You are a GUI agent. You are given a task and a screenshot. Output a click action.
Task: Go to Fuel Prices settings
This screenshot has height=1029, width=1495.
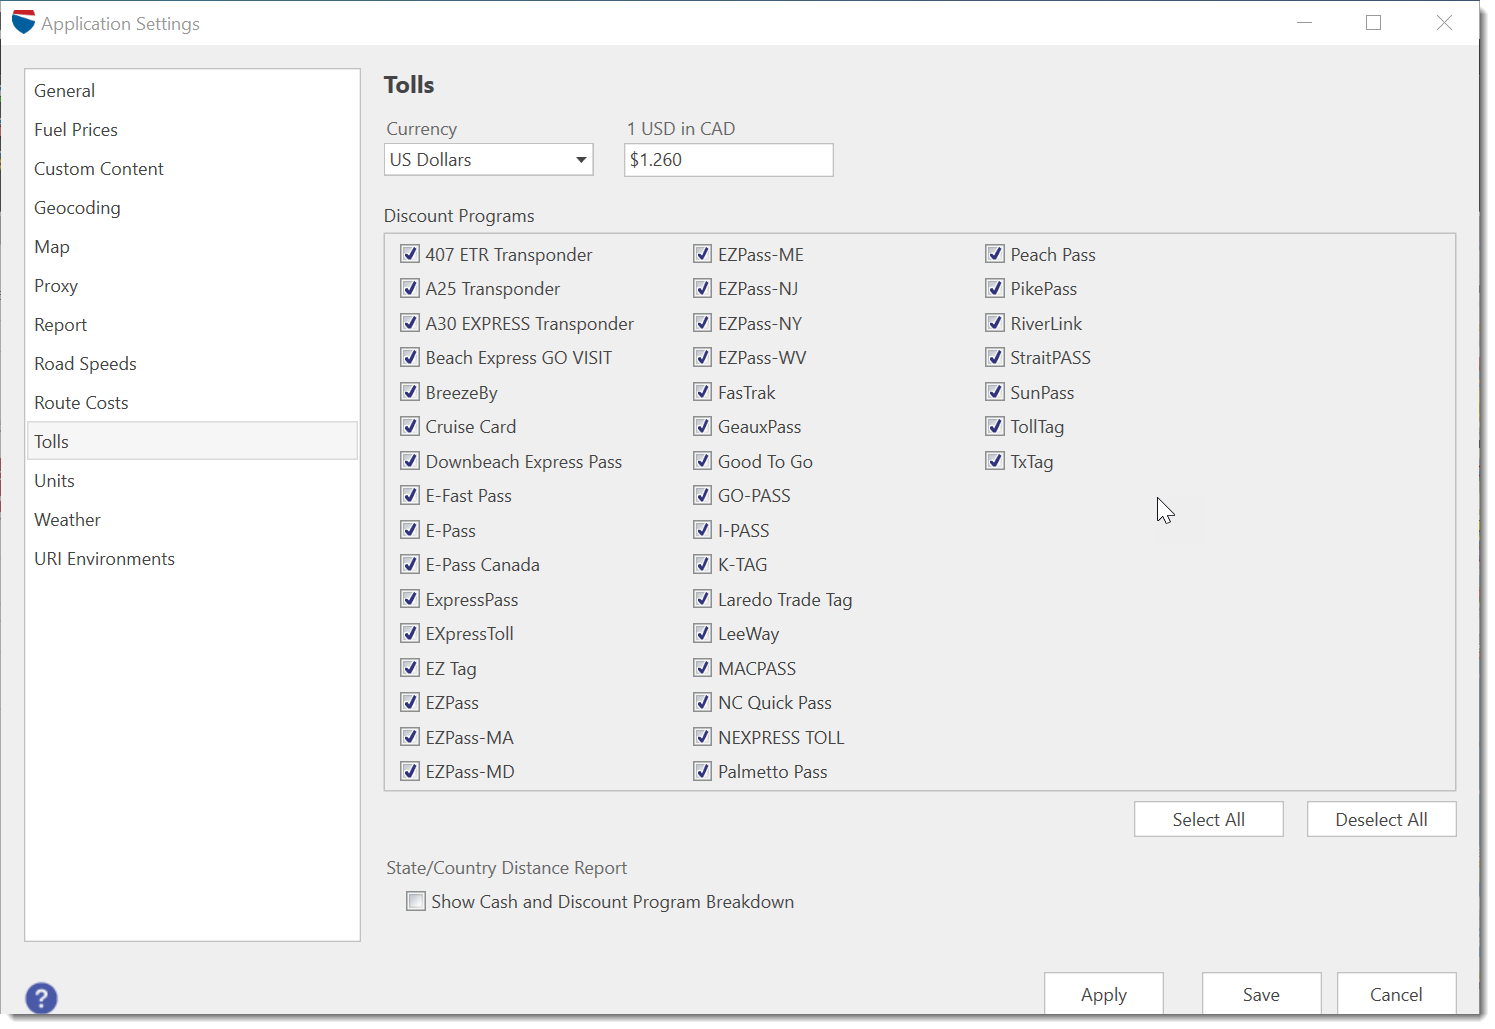point(192,130)
